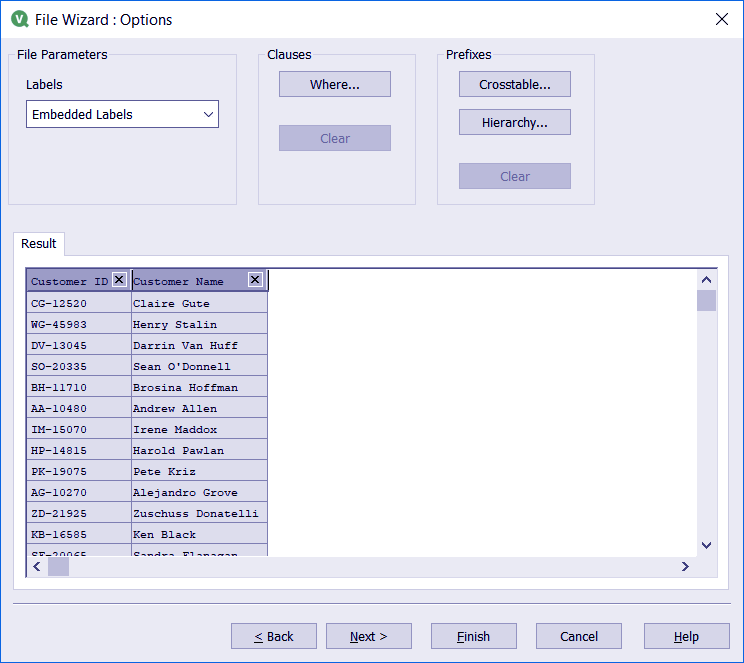The image size is (744, 663).
Task: Select the cell CG-12520
Action: pyautogui.click(x=79, y=303)
